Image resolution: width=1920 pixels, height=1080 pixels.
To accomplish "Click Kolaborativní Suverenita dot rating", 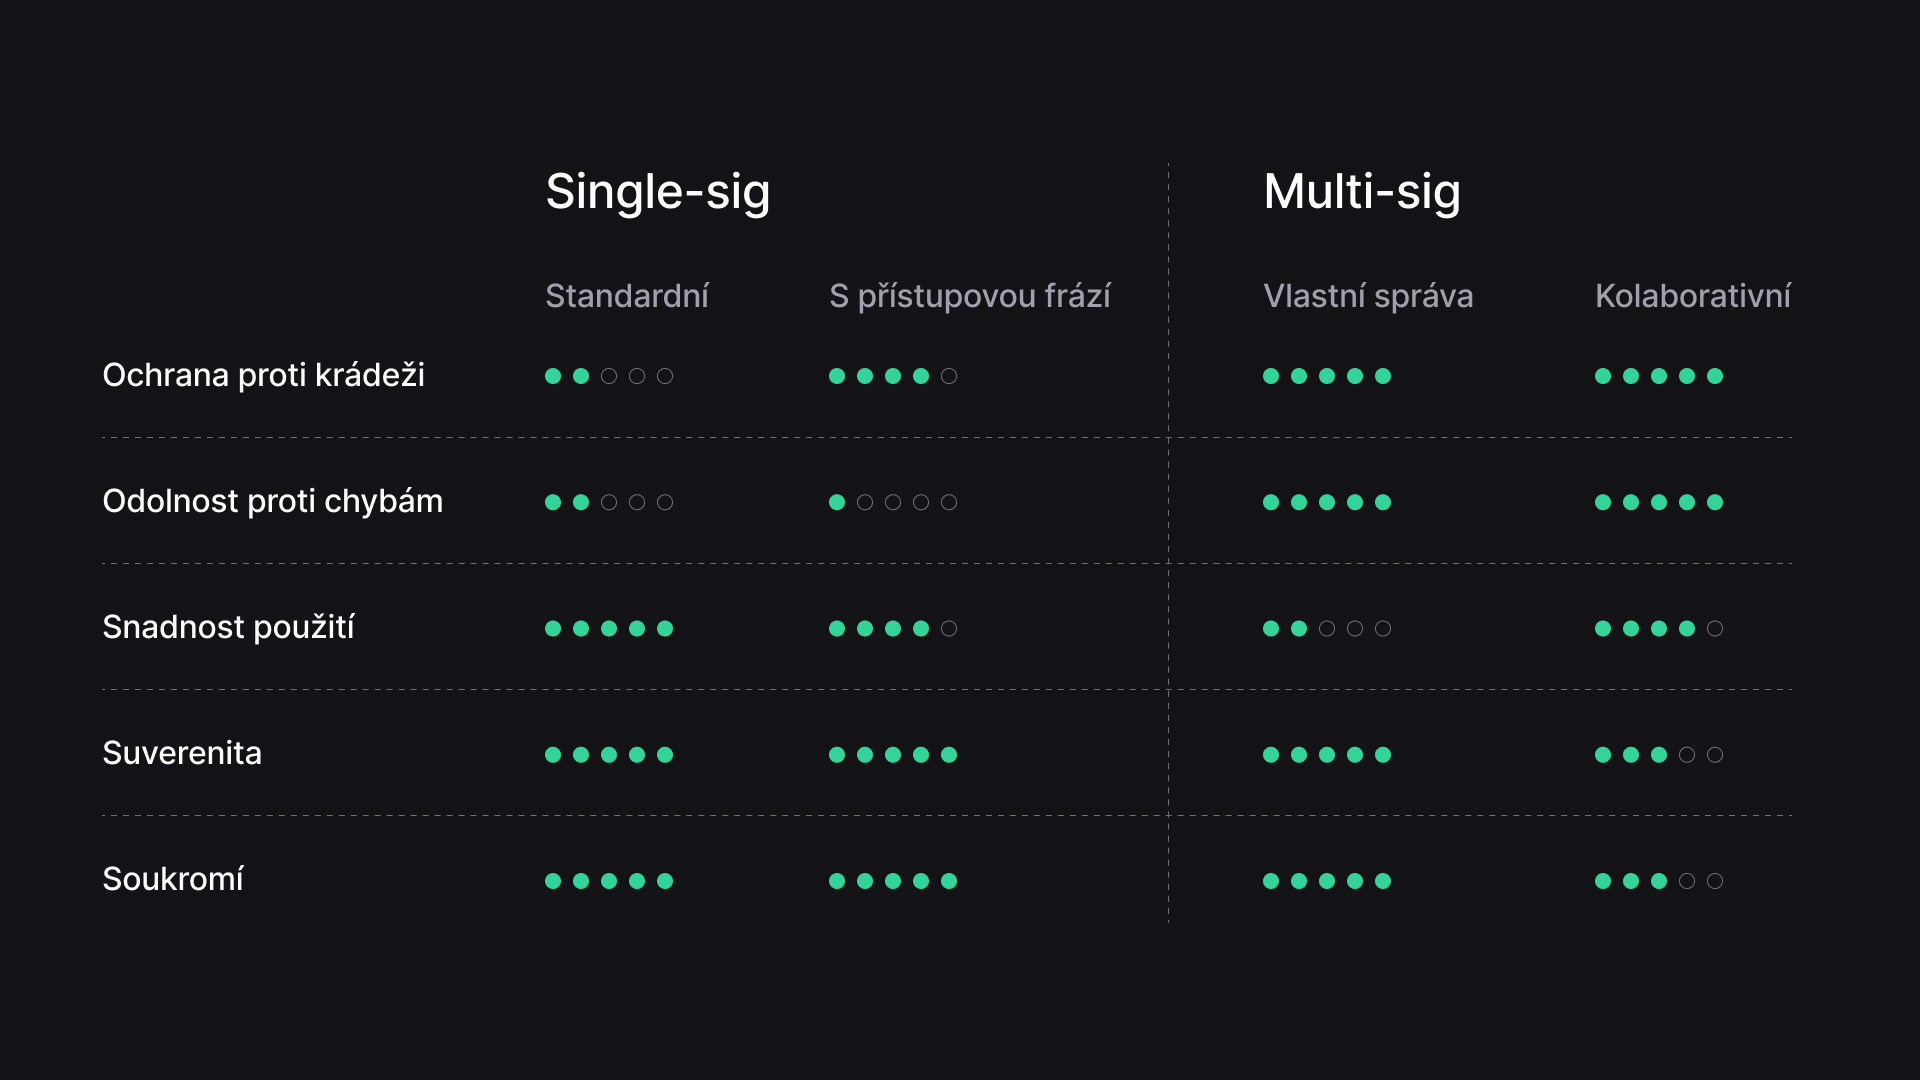I will click(x=1659, y=754).
